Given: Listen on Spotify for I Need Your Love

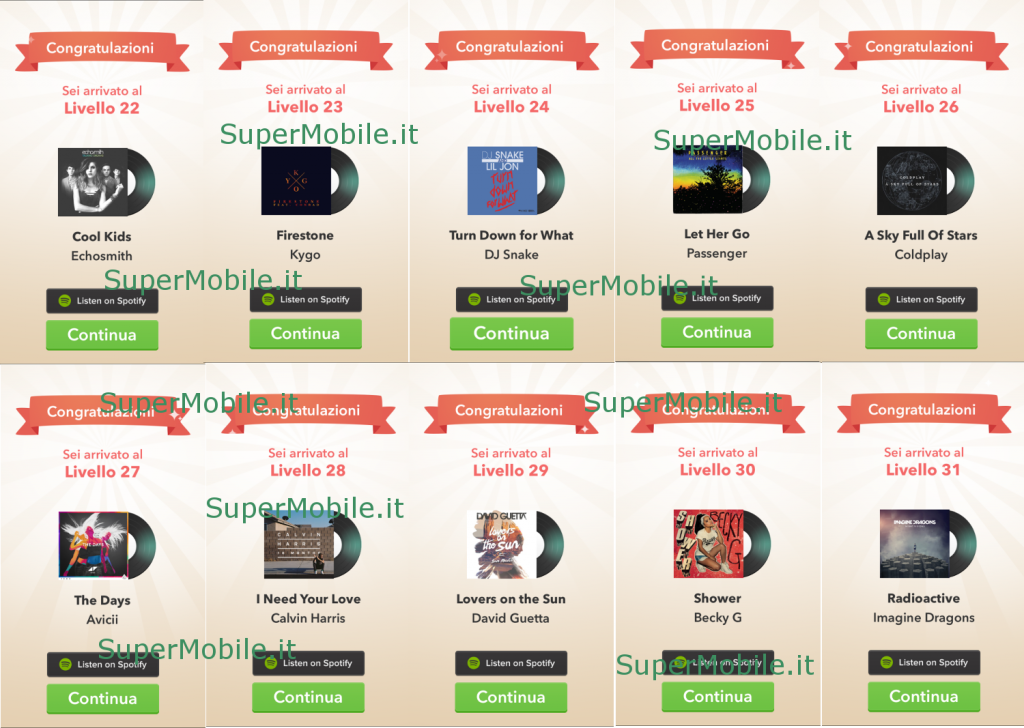Looking at the screenshot, I should [x=308, y=663].
